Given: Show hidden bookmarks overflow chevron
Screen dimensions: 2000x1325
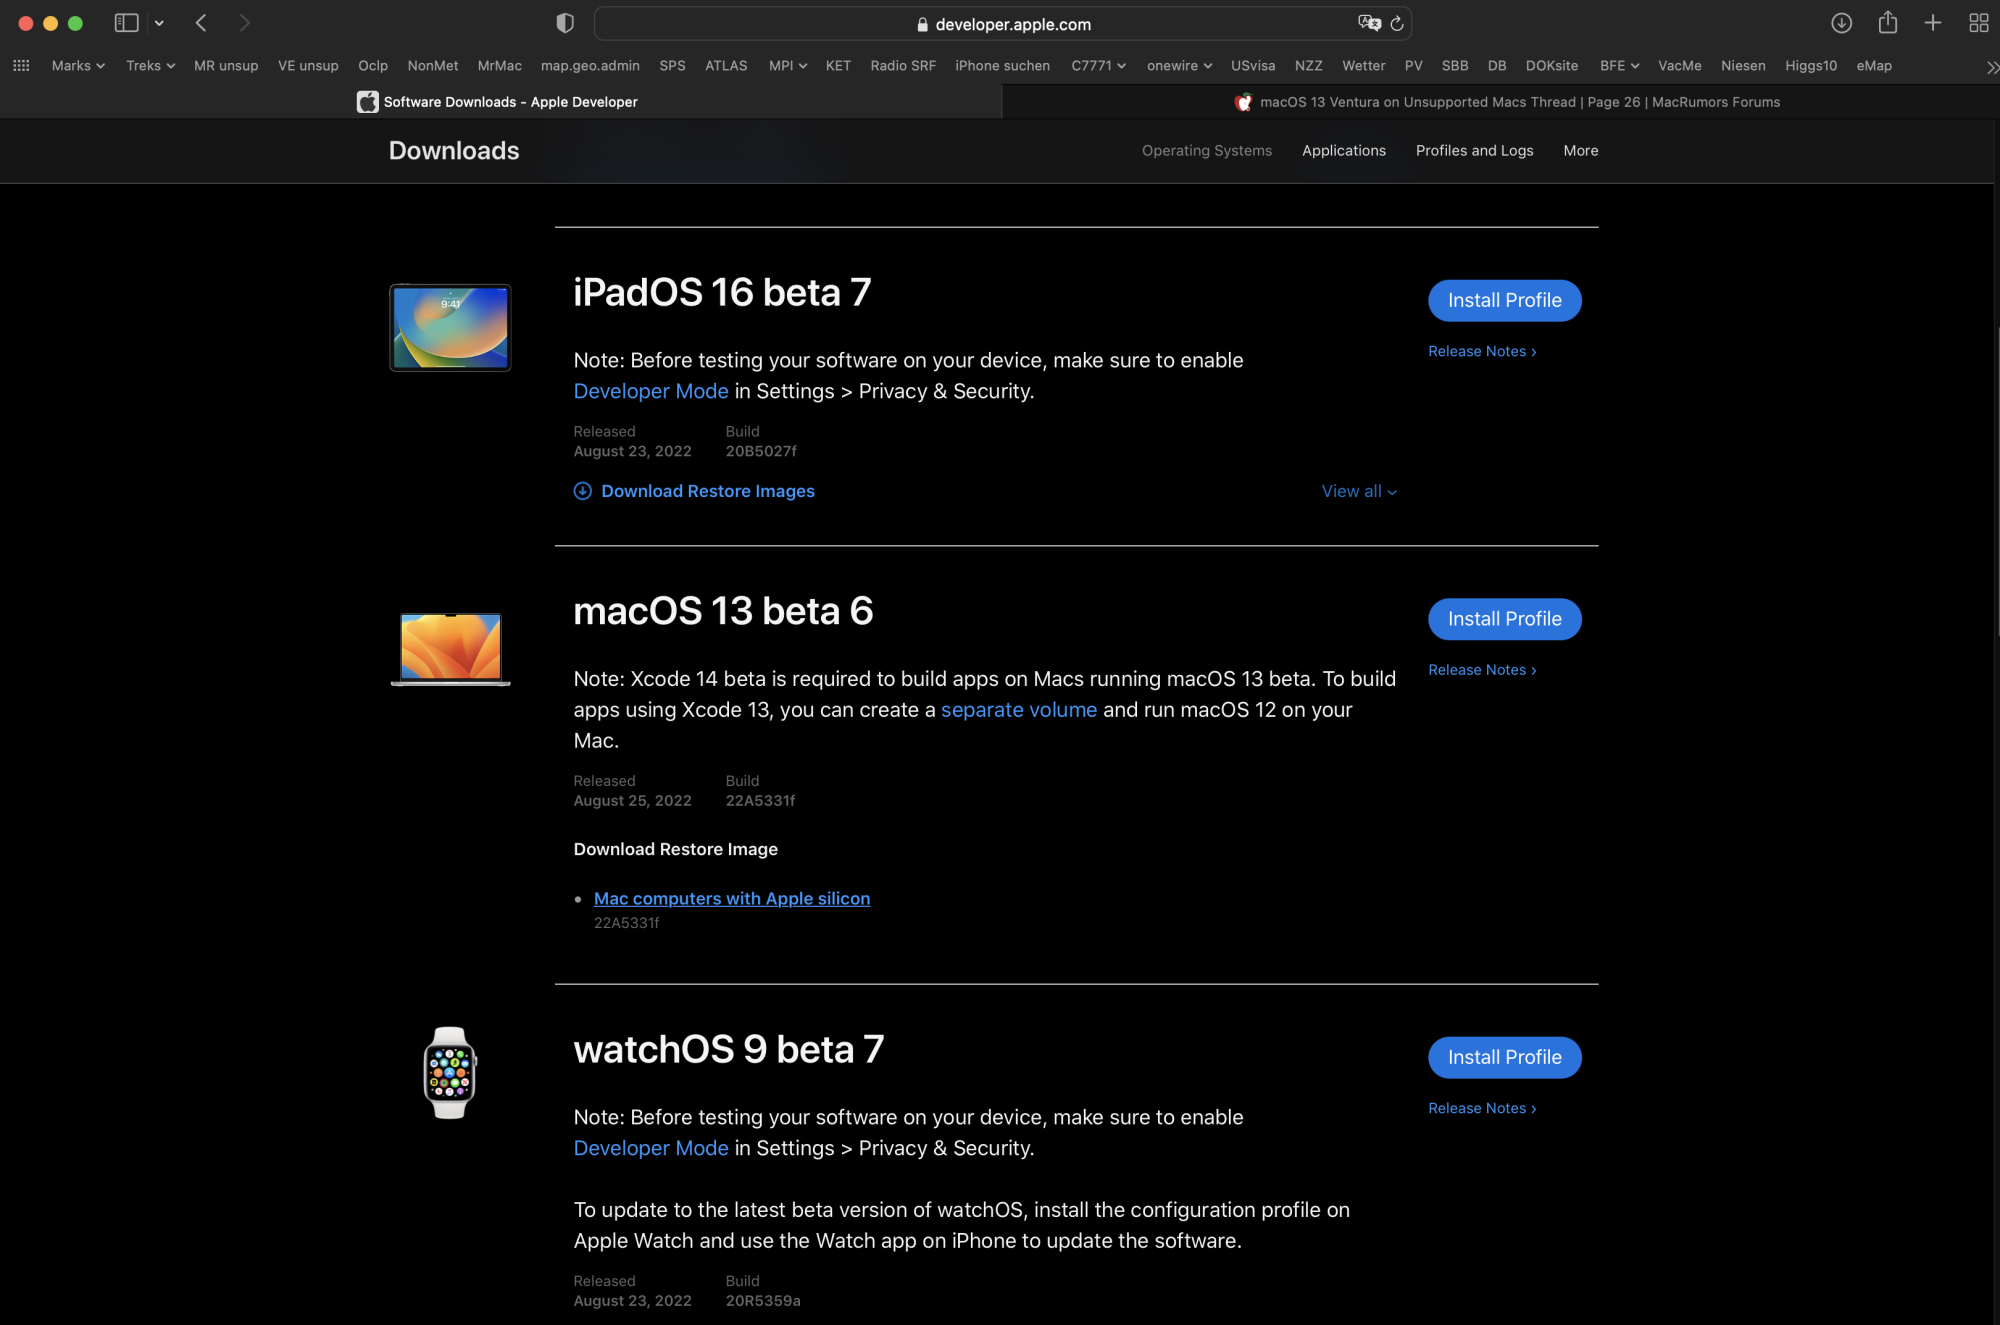Looking at the screenshot, I should 1991,67.
